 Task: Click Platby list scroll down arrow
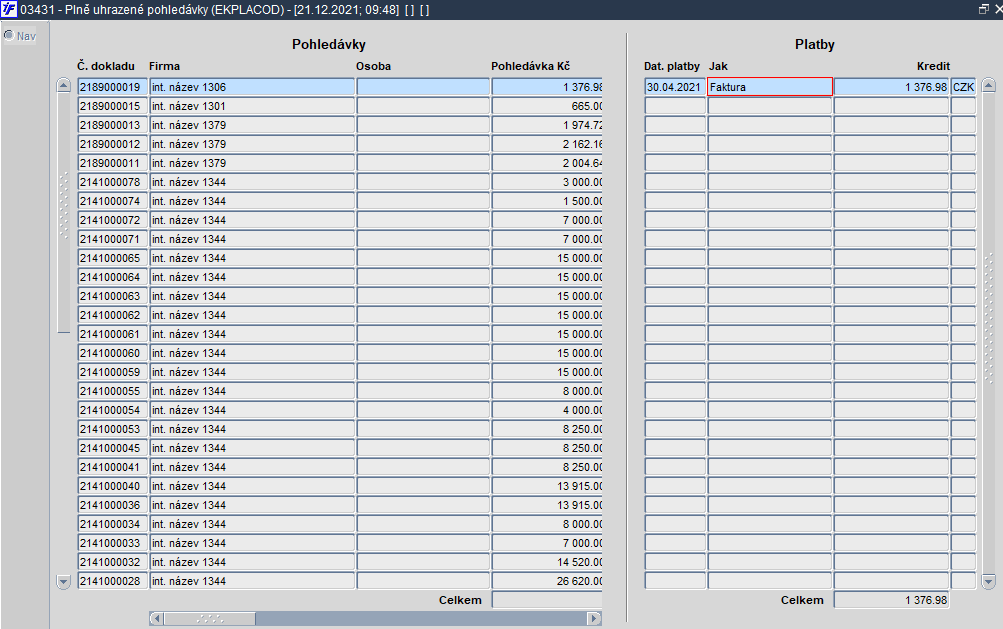(x=988, y=582)
